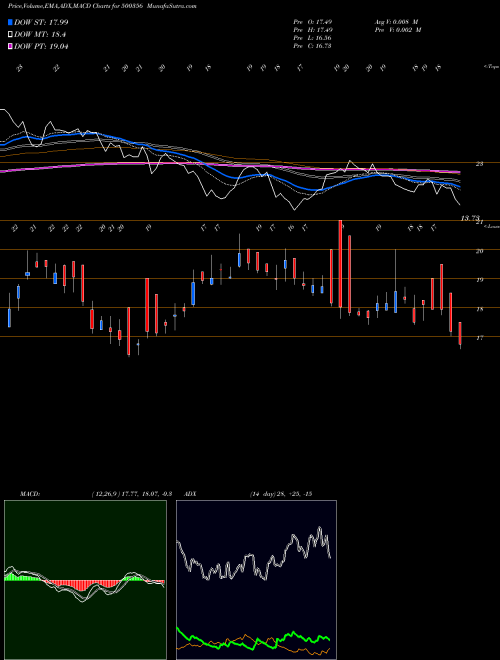Click the 'Pre C: 16.73' close value
The image size is (500, 660).
point(313,46)
